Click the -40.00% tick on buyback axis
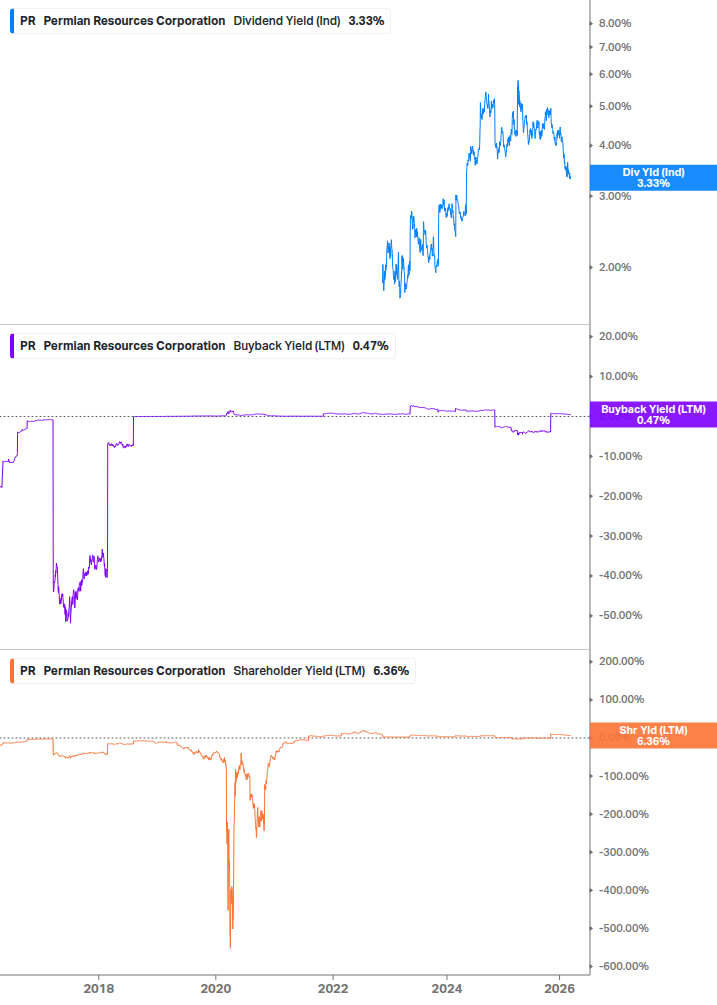This screenshot has height=1005, width=717. coord(620,576)
